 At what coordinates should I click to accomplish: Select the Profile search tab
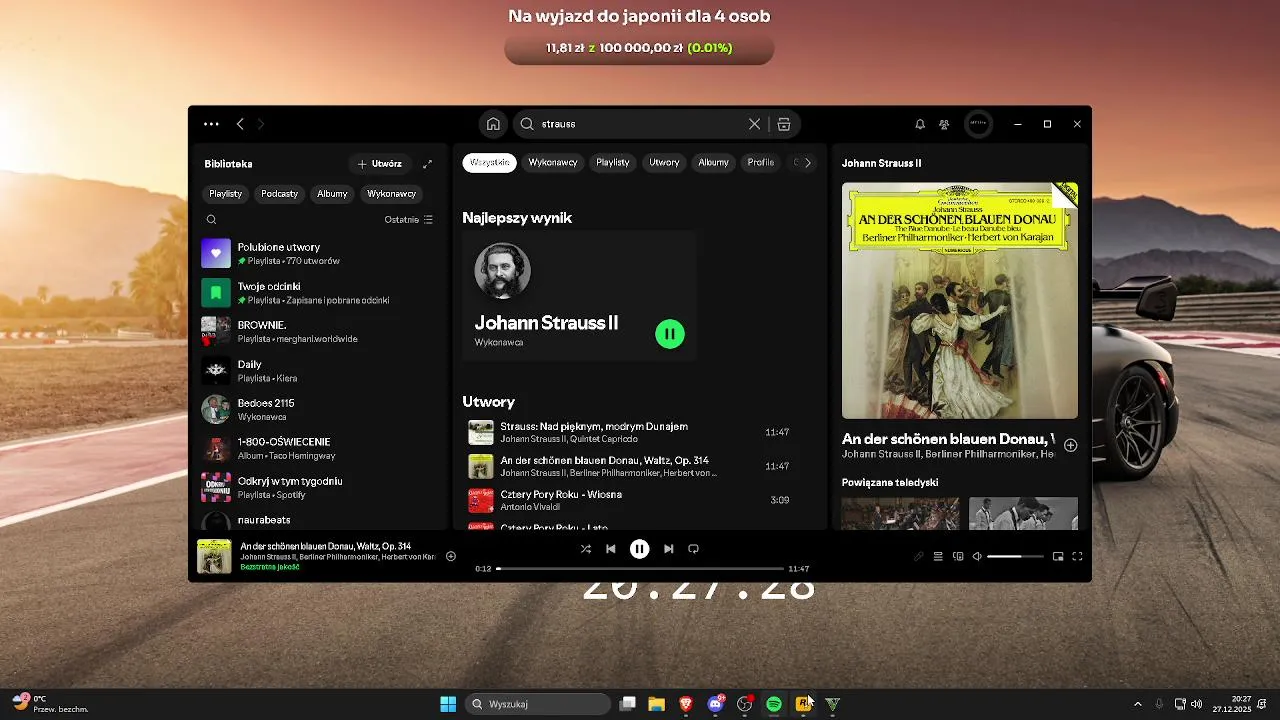pyautogui.click(x=761, y=163)
